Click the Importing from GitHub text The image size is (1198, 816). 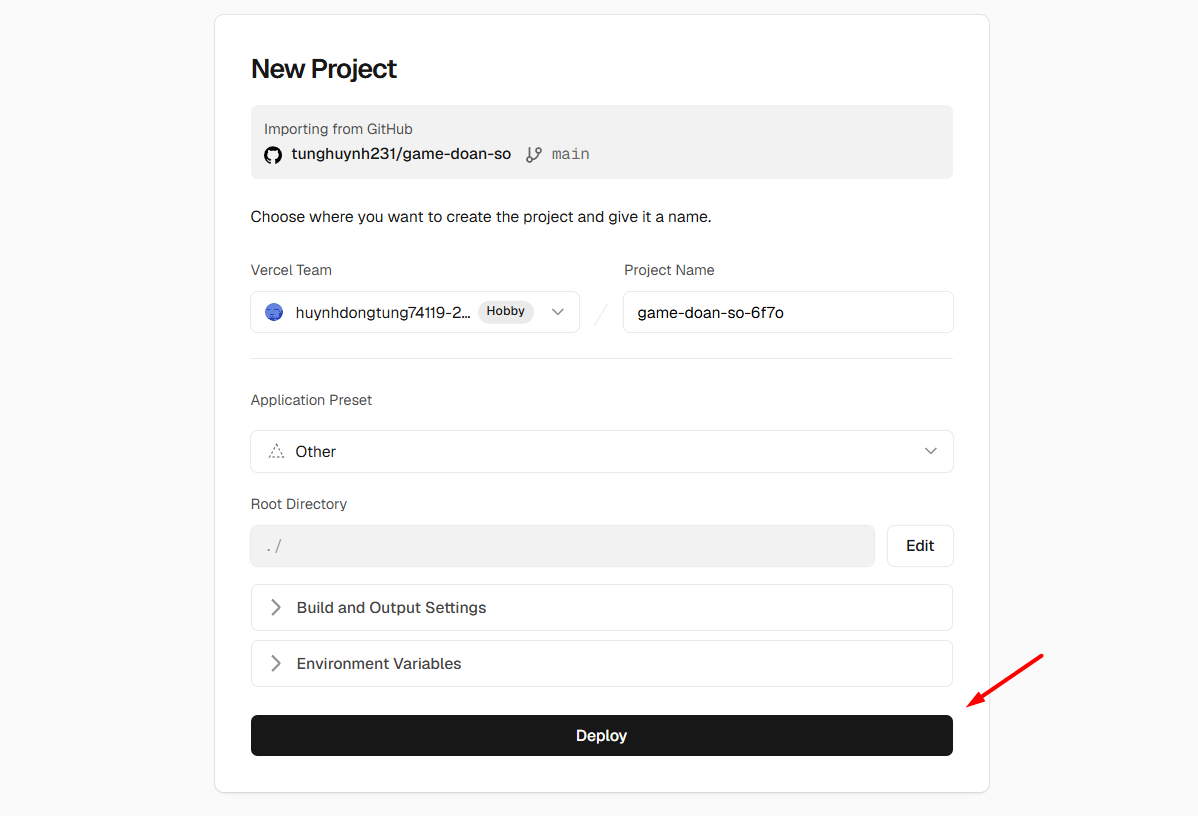click(338, 129)
